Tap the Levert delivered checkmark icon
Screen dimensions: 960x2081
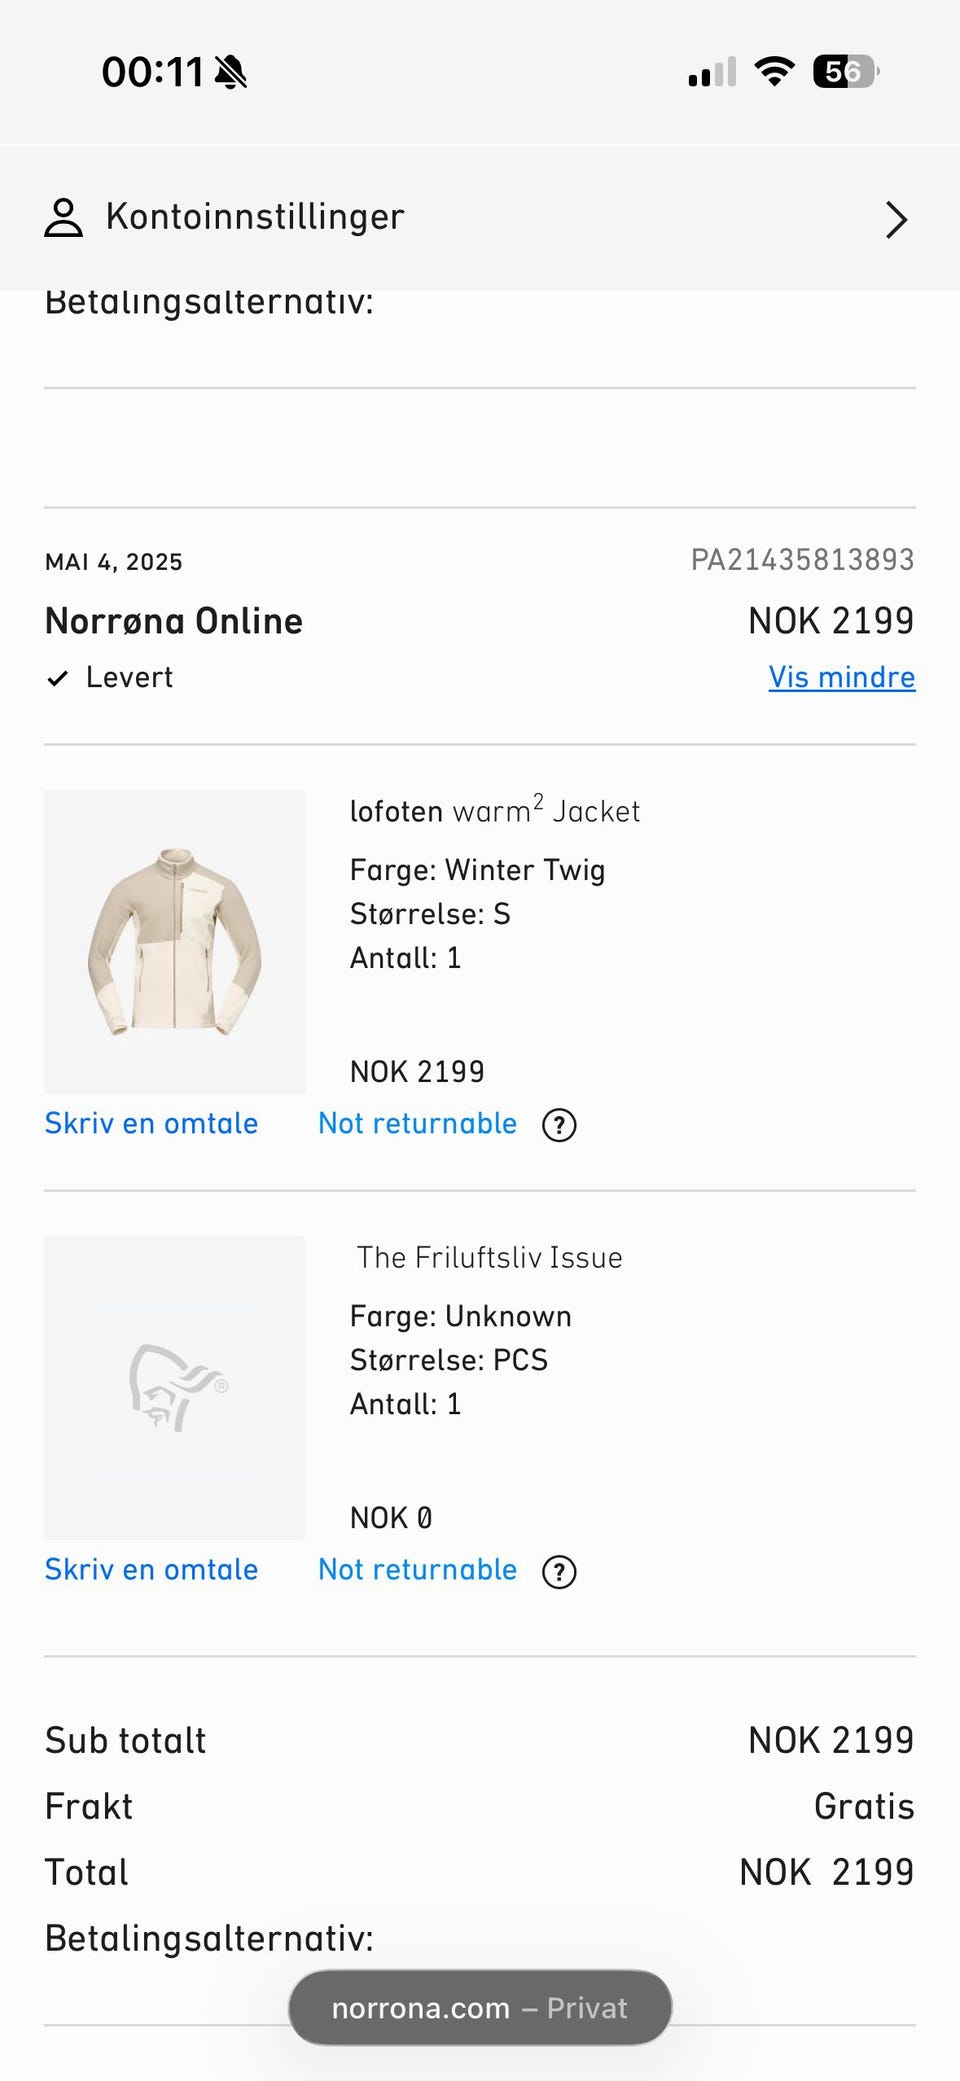click(x=58, y=679)
